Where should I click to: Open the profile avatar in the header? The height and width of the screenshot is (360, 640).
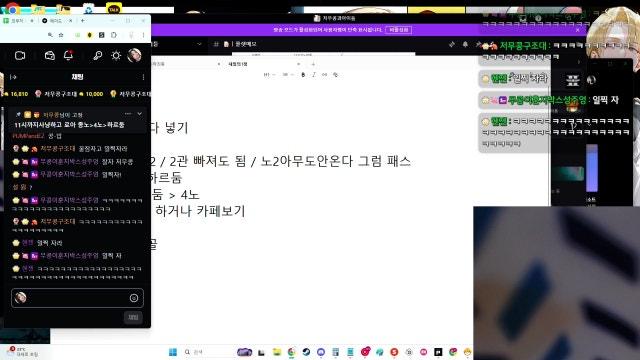click(x=134, y=55)
